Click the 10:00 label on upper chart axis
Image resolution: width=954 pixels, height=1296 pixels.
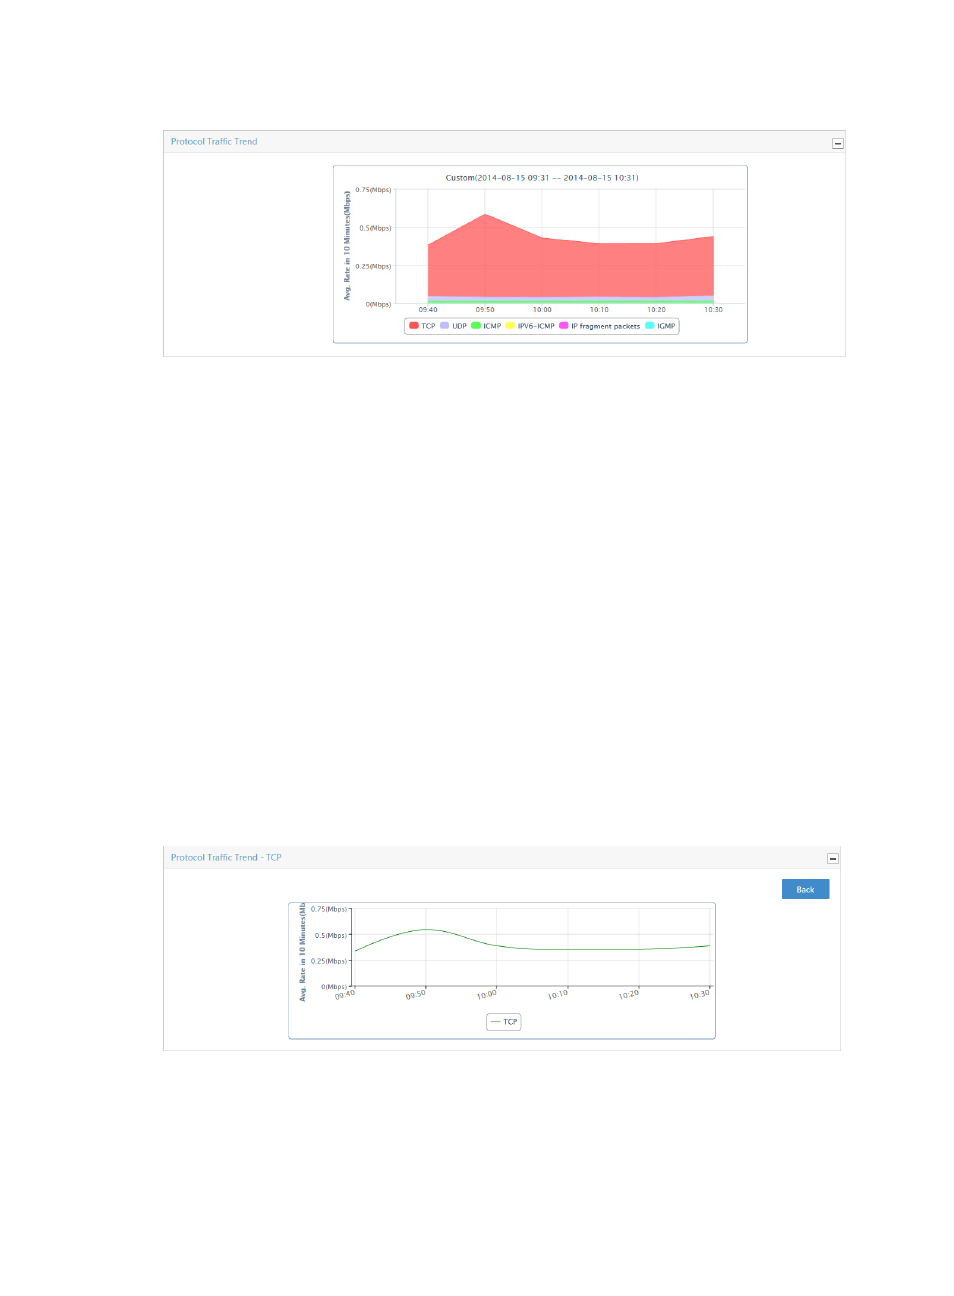click(x=542, y=310)
